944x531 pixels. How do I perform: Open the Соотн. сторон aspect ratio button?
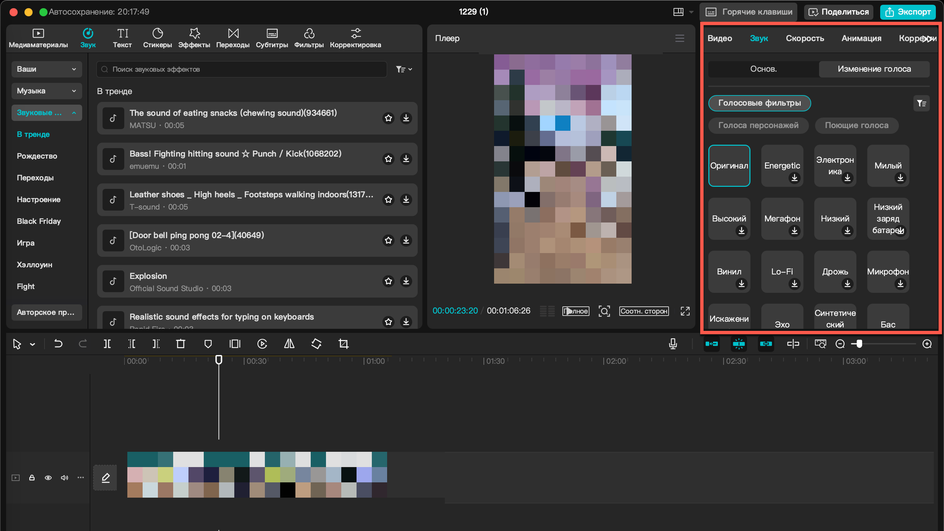[x=644, y=311]
